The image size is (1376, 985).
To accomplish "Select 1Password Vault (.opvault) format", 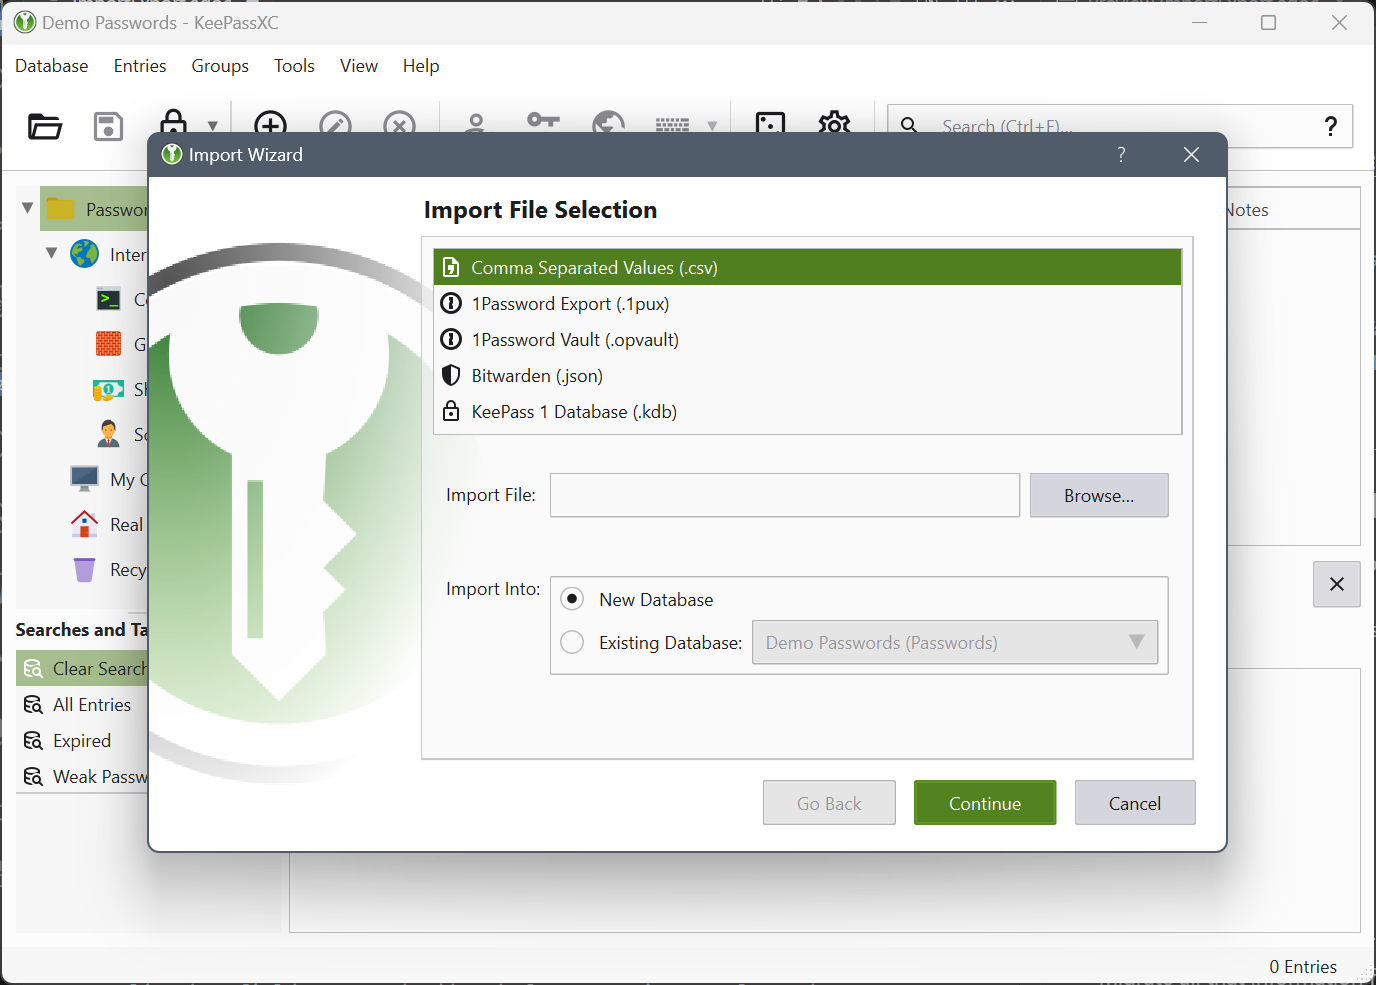I will pos(808,339).
